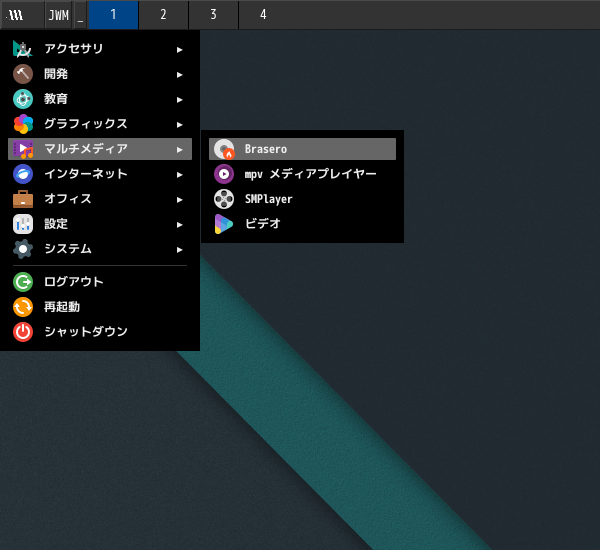Select the マルチメディア menu entry
600x550 pixels.
click(x=100, y=149)
